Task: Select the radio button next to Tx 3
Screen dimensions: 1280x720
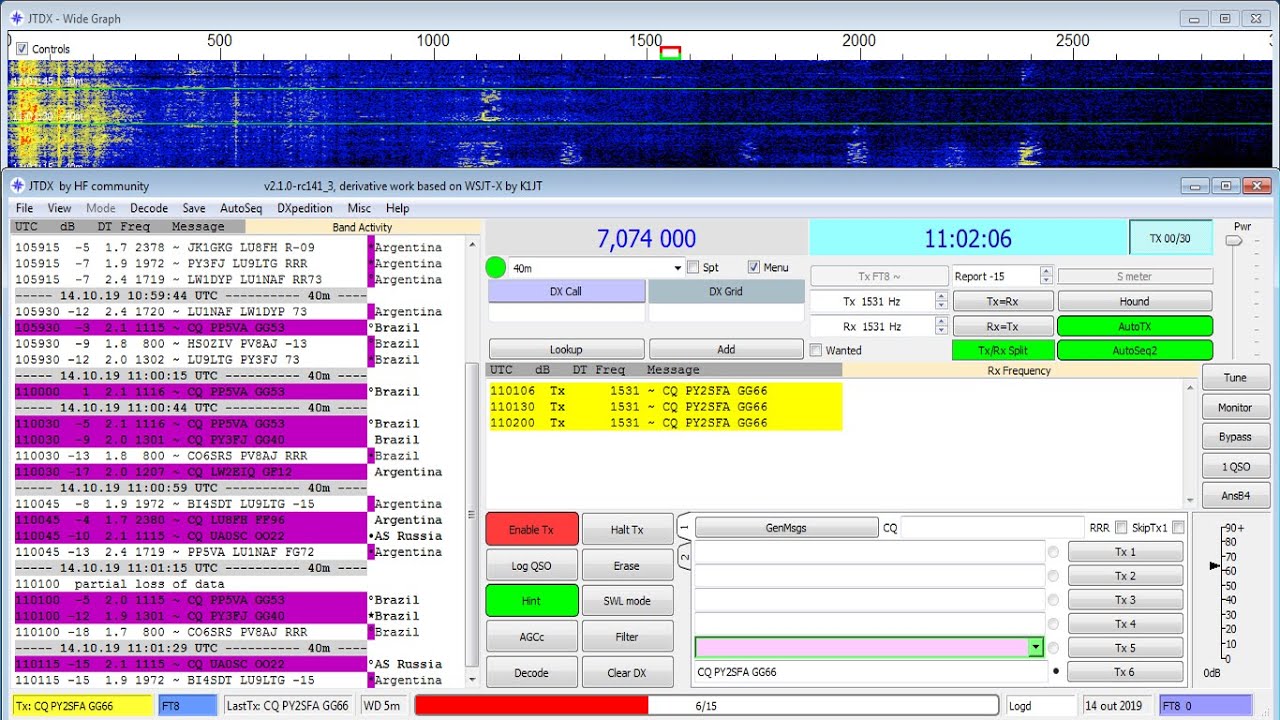Action: click(x=1053, y=600)
